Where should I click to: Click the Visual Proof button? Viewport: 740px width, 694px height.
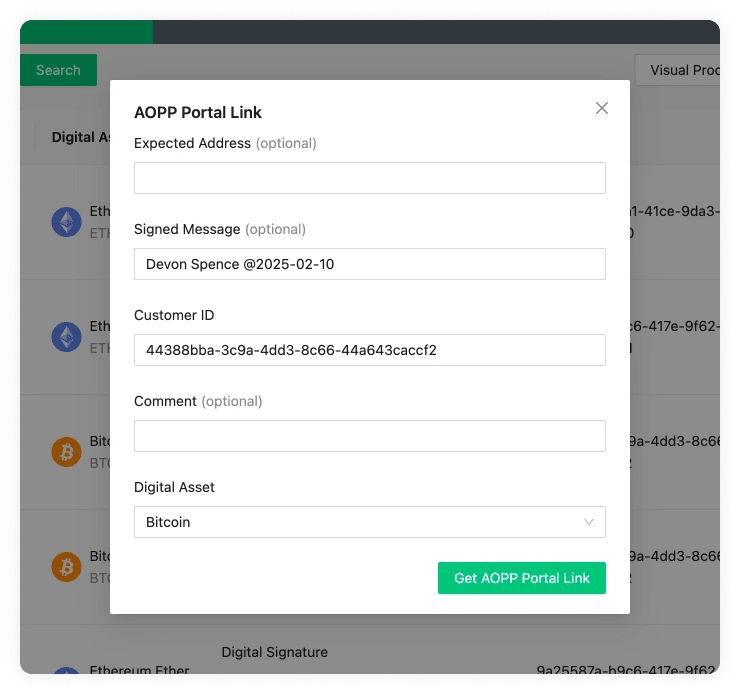tap(680, 70)
